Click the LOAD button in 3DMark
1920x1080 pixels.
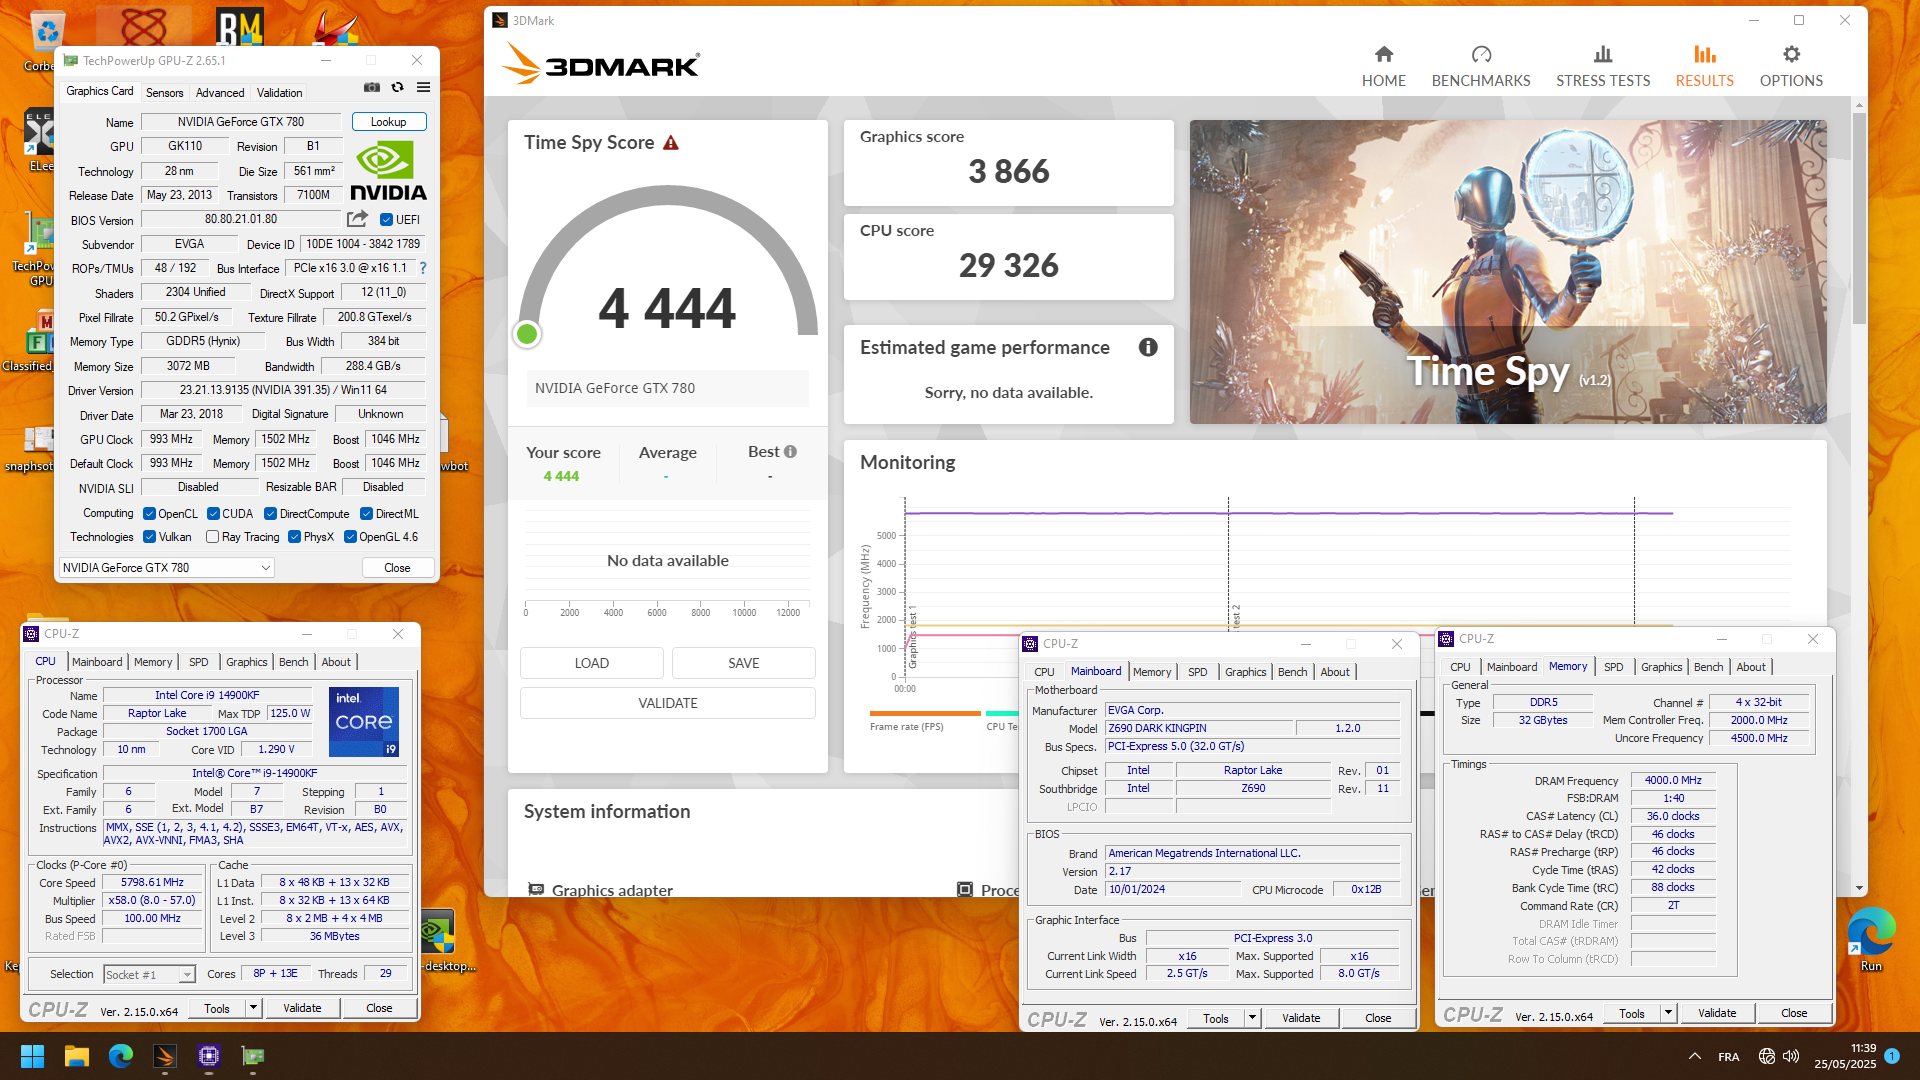pos(591,663)
